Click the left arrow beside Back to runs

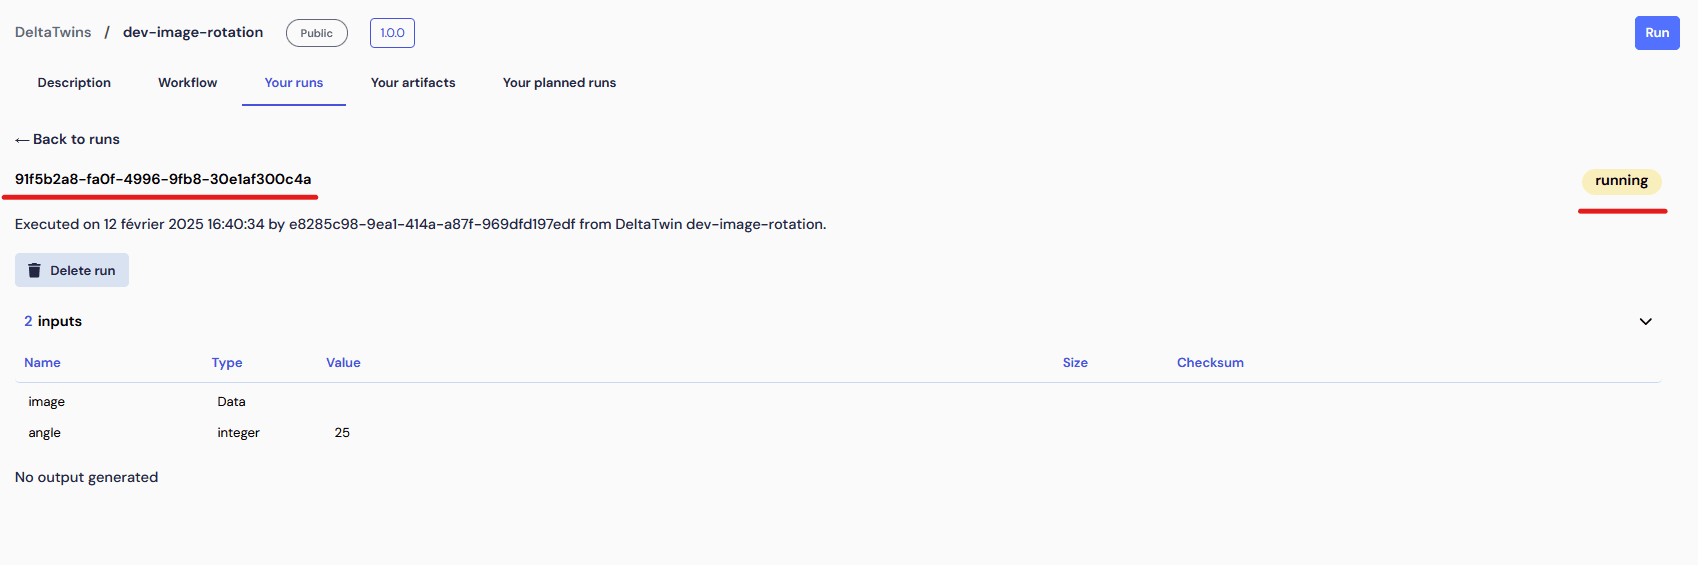(x=22, y=140)
